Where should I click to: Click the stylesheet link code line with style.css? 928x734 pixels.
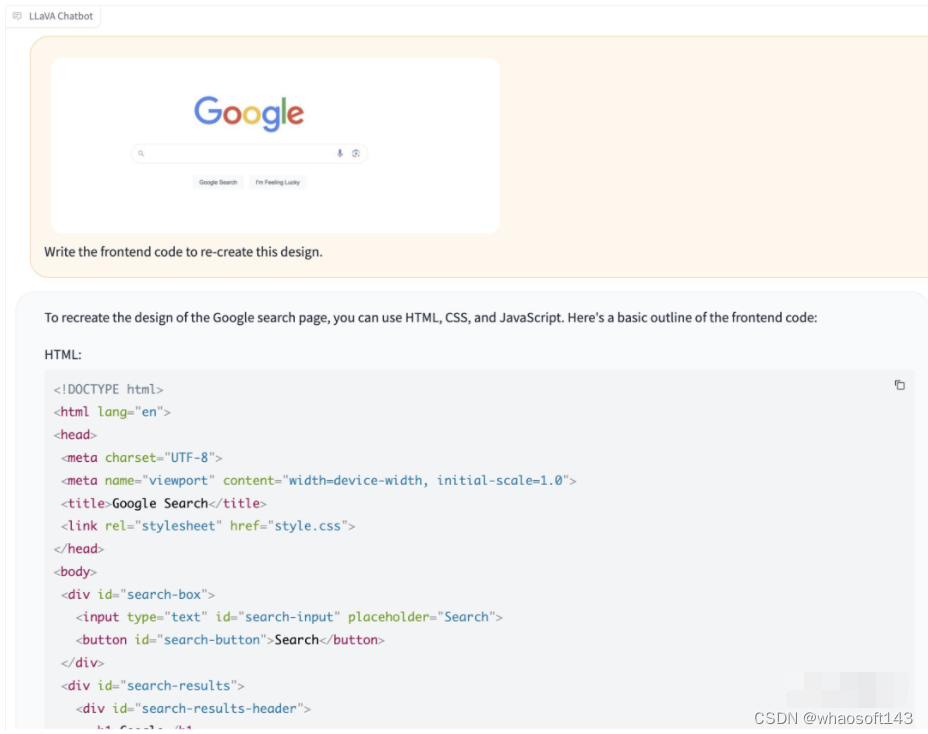pos(208,526)
